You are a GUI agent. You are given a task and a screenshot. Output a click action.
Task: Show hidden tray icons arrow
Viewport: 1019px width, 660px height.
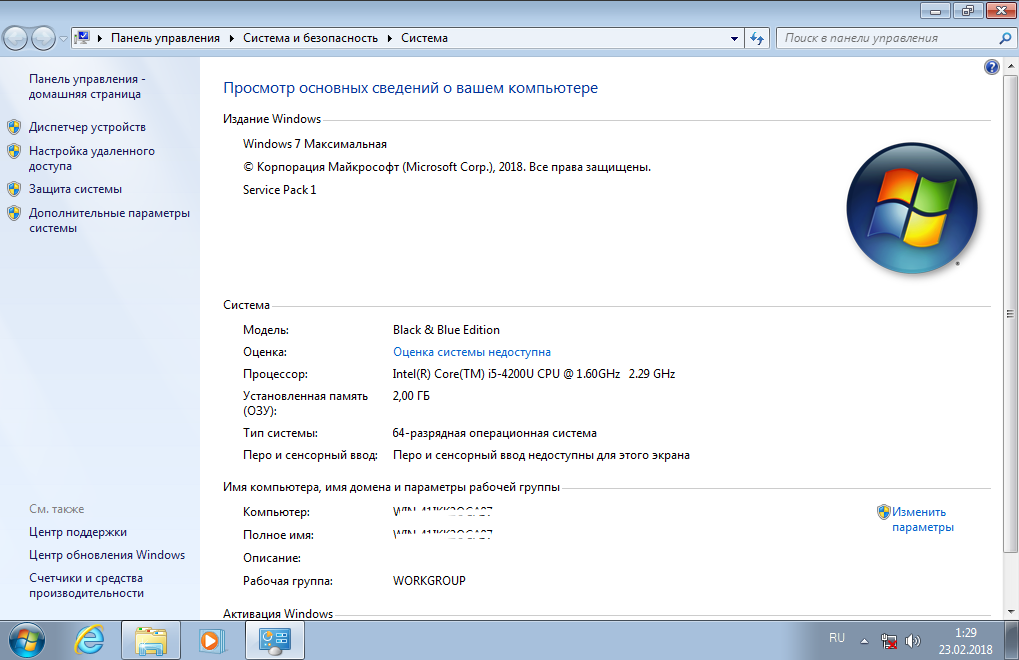point(864,641)
